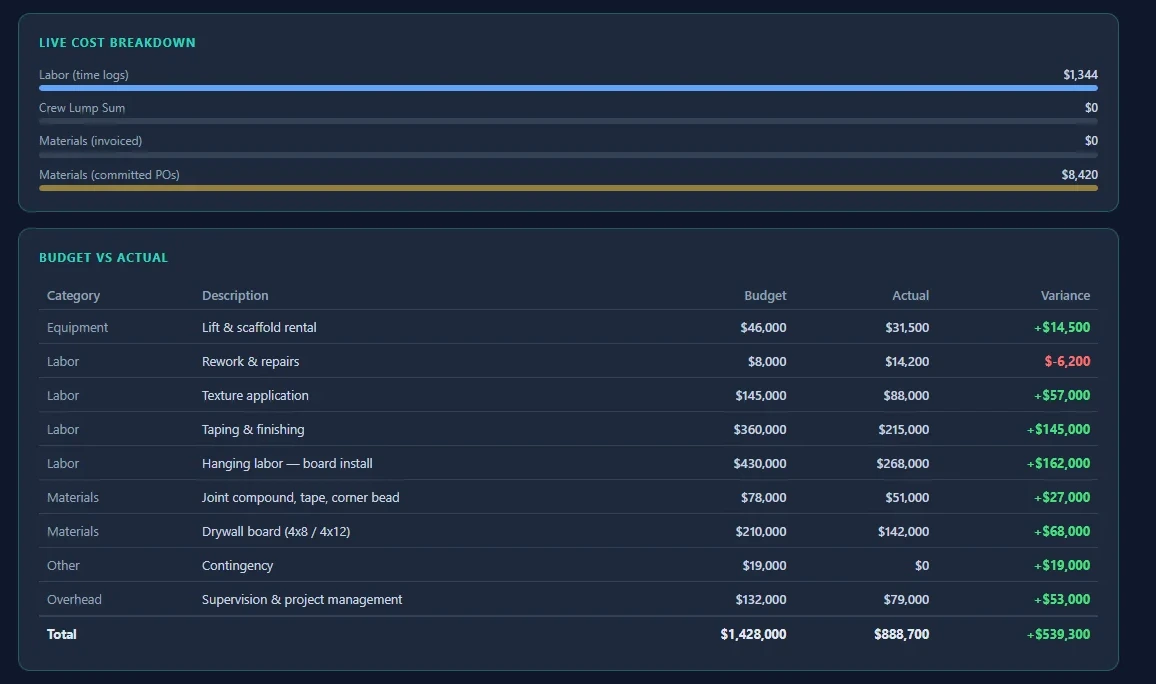
Task: Select the $79,000 actual amount
Action: pos(906,599)
